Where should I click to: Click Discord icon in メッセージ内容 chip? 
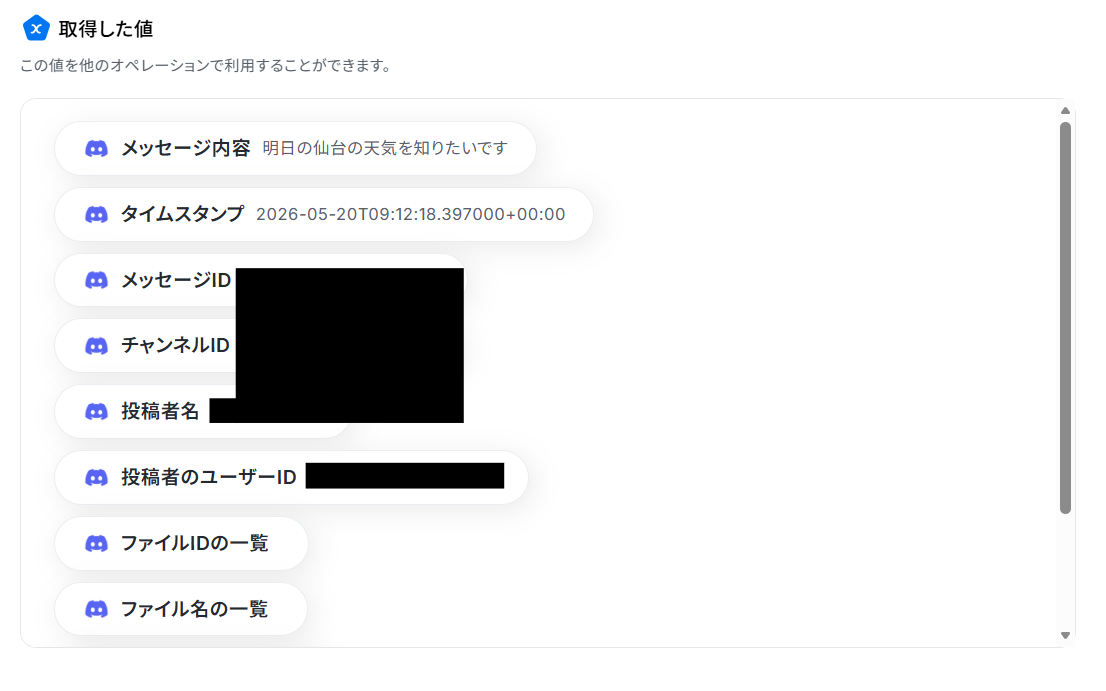pyautogui.click(x=97, y=149)
